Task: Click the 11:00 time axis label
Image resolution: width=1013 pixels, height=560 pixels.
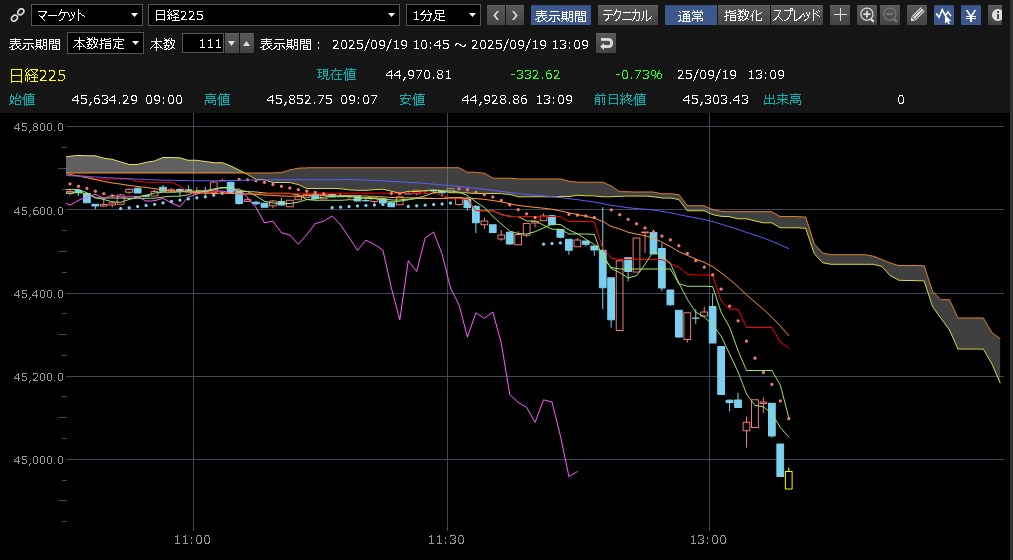Action: click(x=192, y=540)
